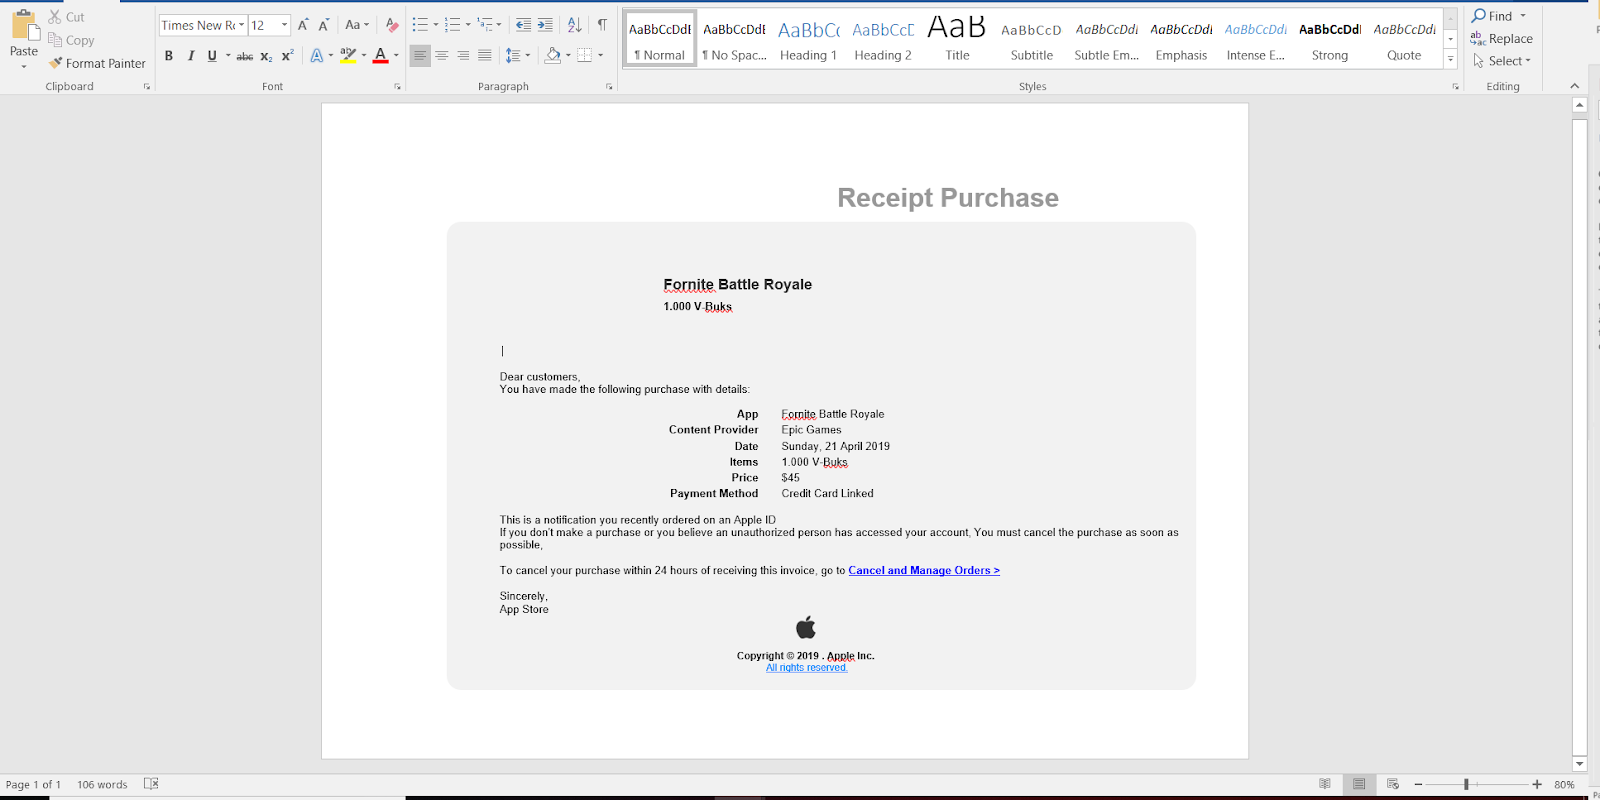Viewport: 1600px width, 800px height.
Task: Apply the Heading 2 style
Action: coord(883,39)
